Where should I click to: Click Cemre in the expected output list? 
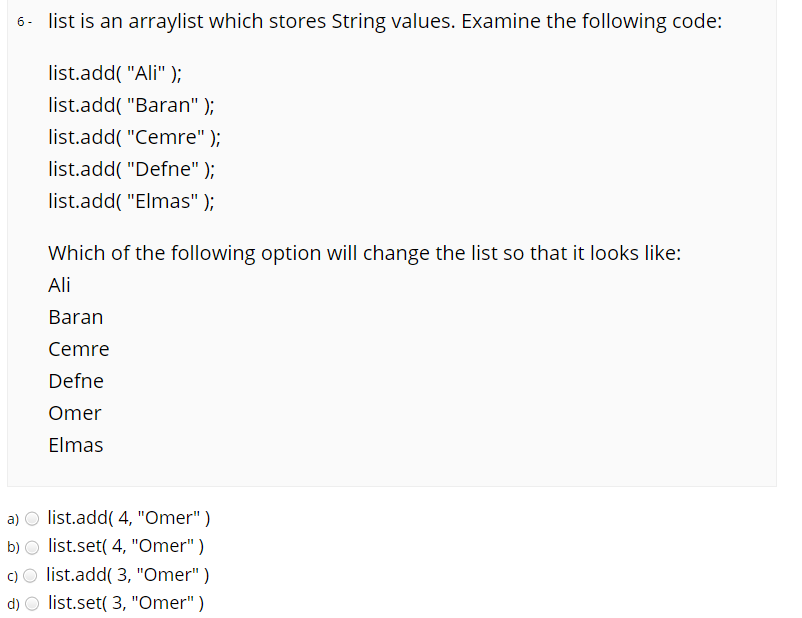[x=79, y=349]
